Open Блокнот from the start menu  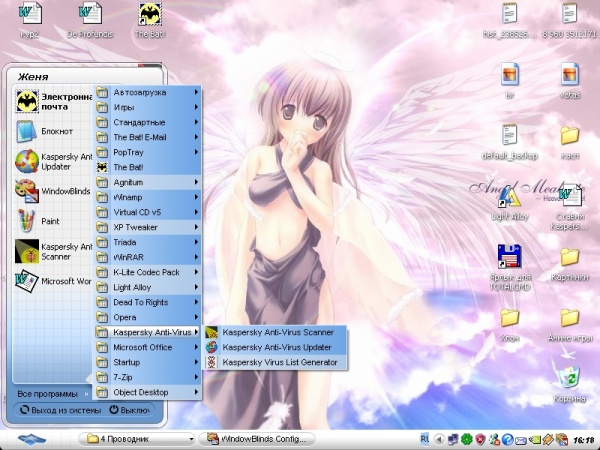(x=54, y=131)
